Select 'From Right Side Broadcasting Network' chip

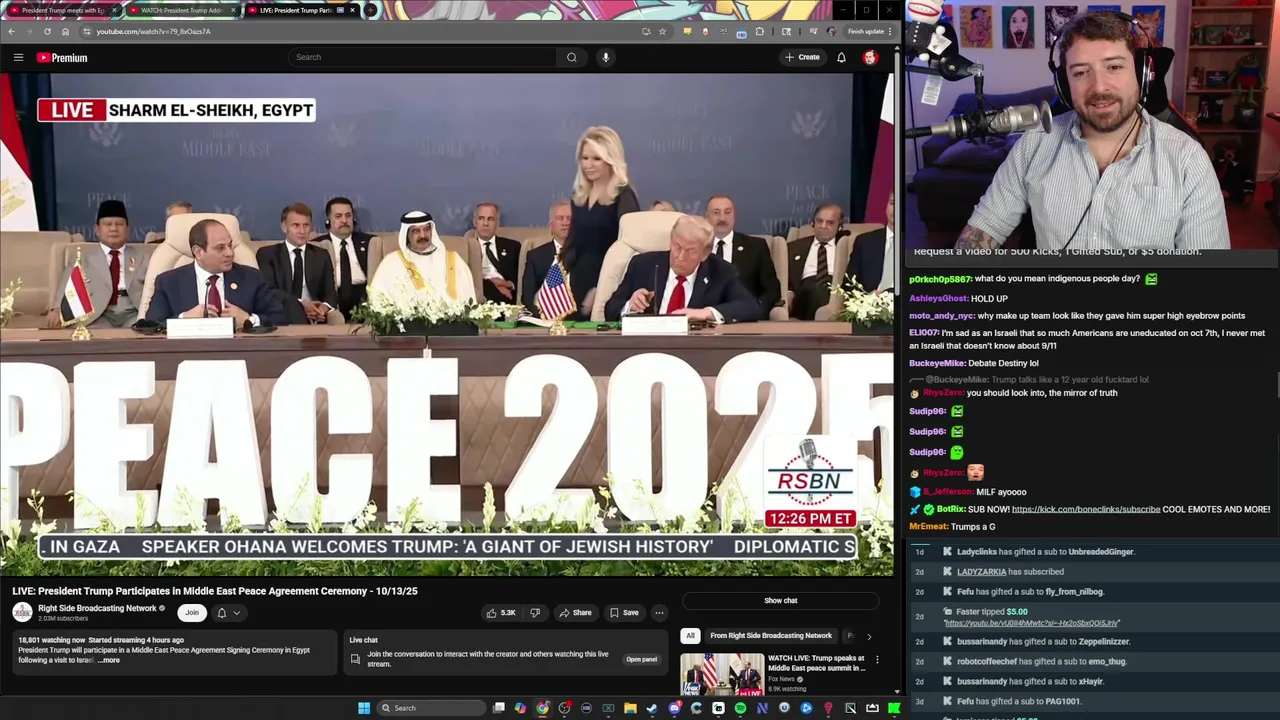coord(771,636)
